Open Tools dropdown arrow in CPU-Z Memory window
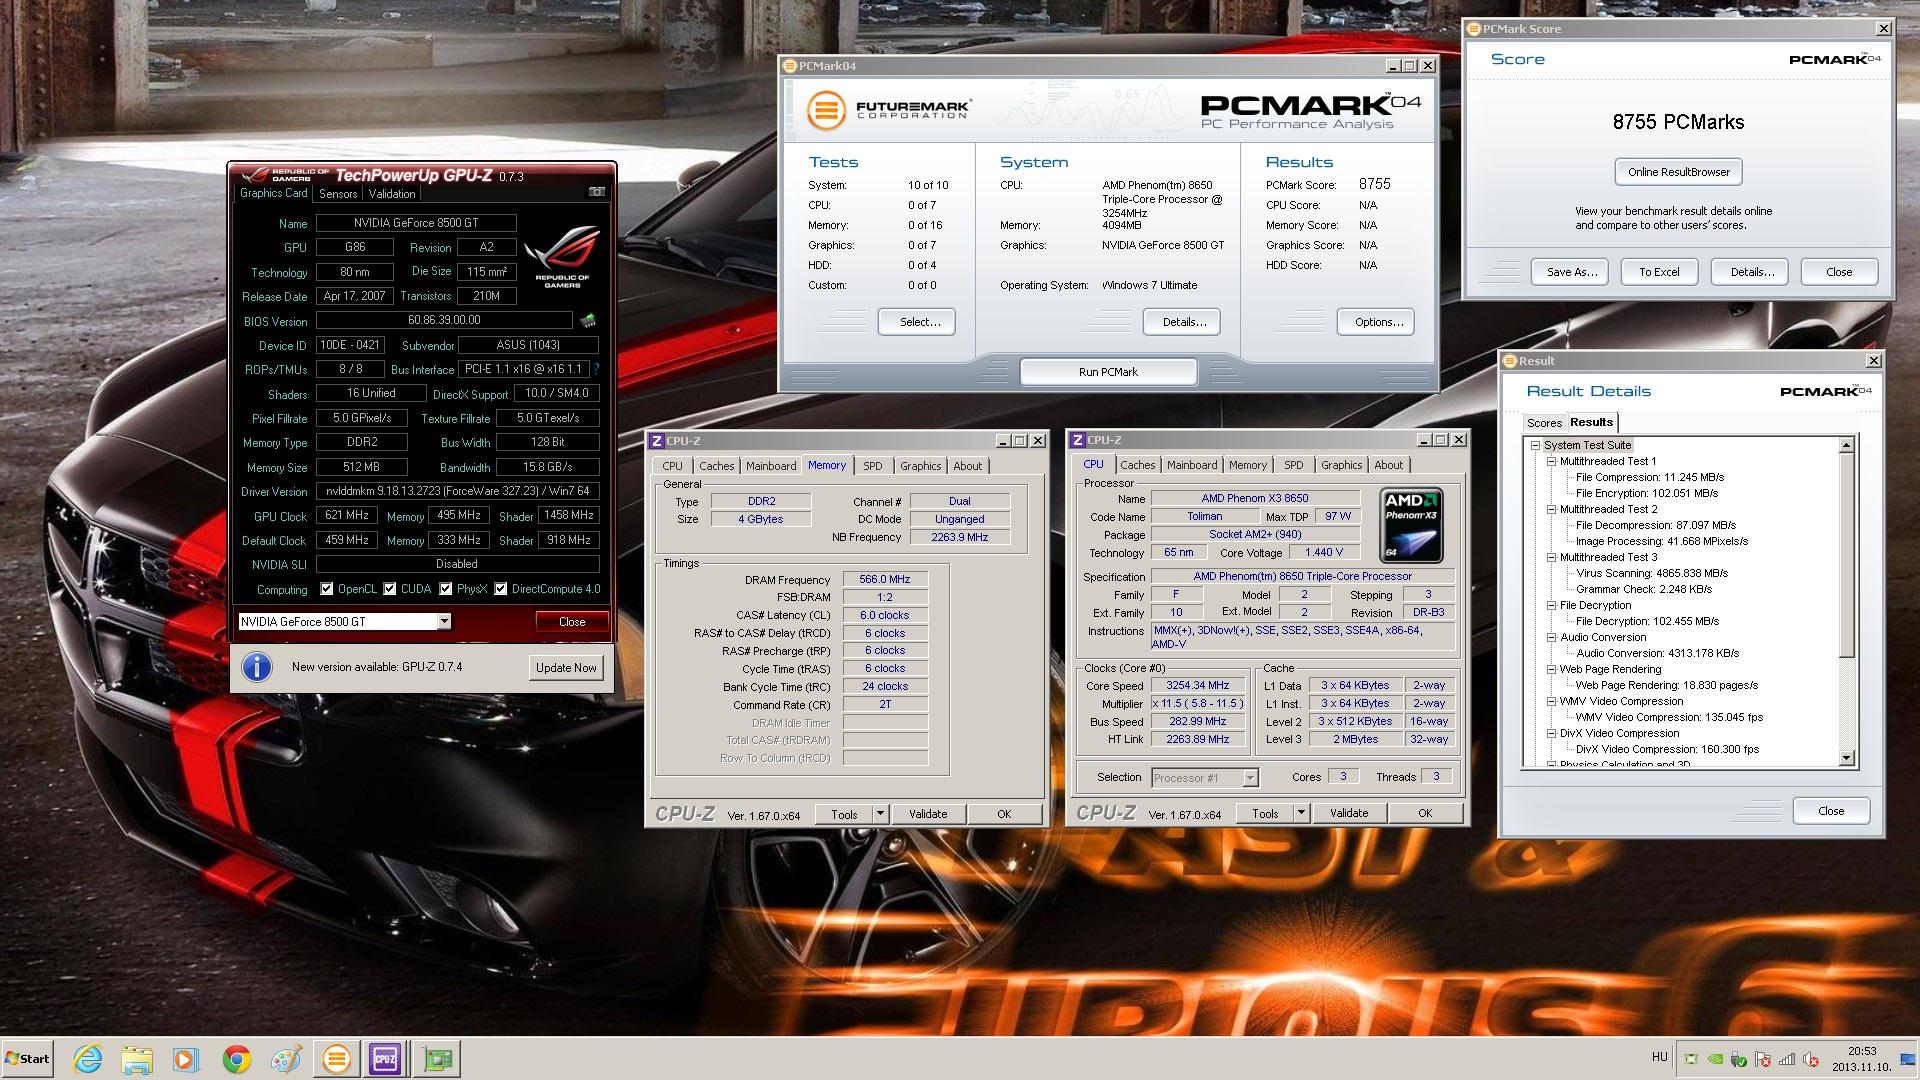The image size is (1920, 1080). [x=880, y=814]
